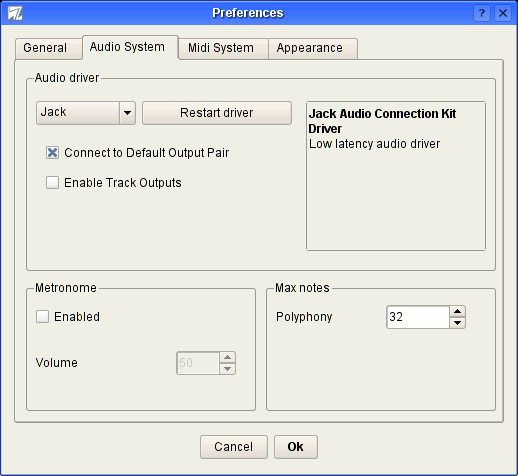The height and width of the screenshot is (476, 518).
Task: Click the metronome Volume down arrow
Action: pyautogui.click(x=227, y=369)
